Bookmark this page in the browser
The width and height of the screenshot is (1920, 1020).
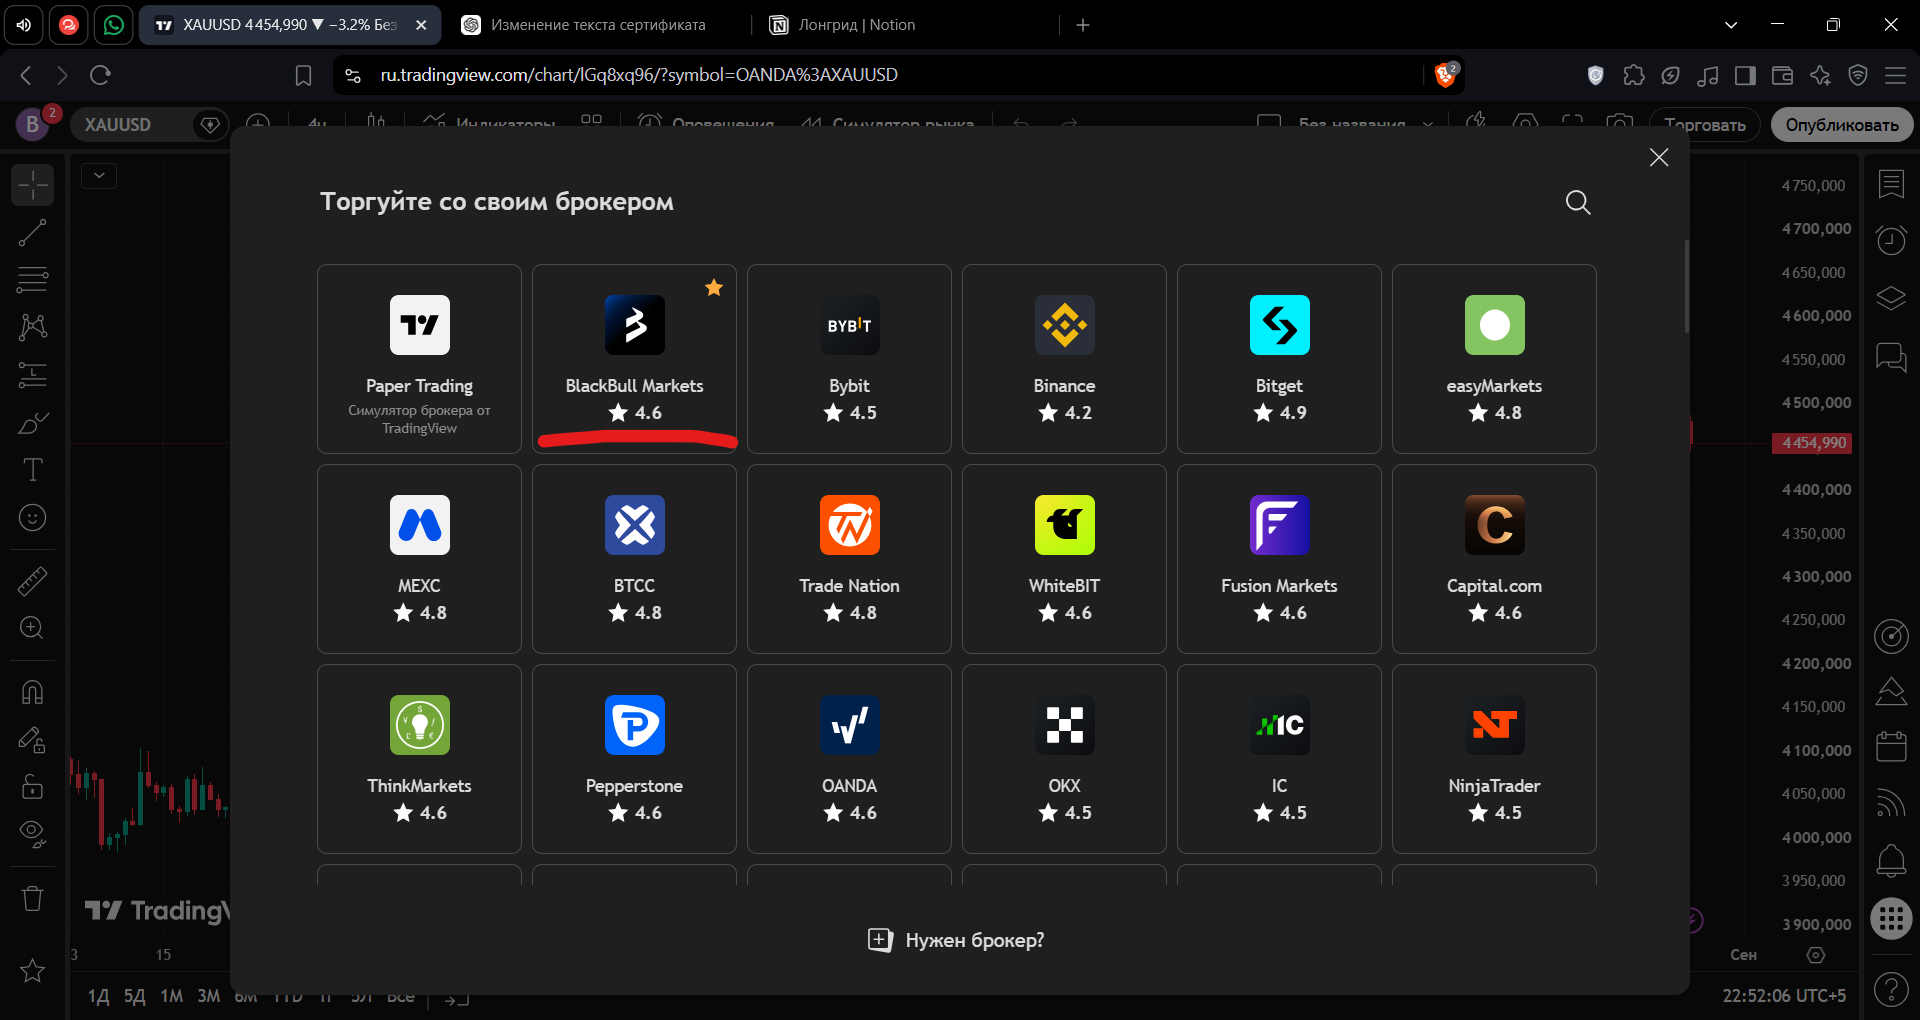click(303, 75)
